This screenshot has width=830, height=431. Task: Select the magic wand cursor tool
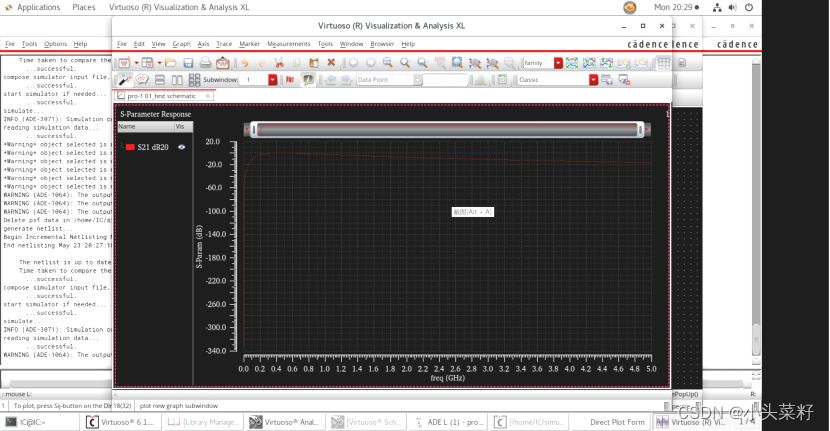(124, 79)
